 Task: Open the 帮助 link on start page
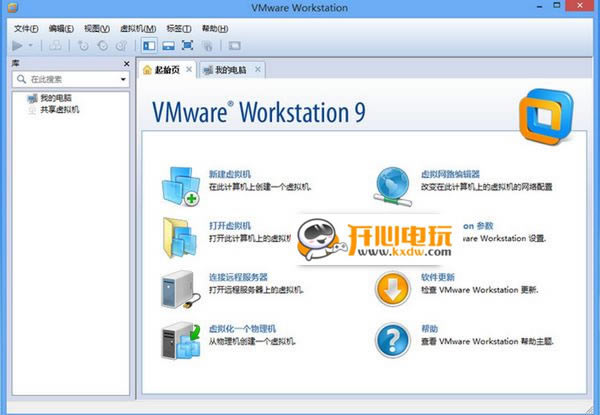click(x=429, y=329)
